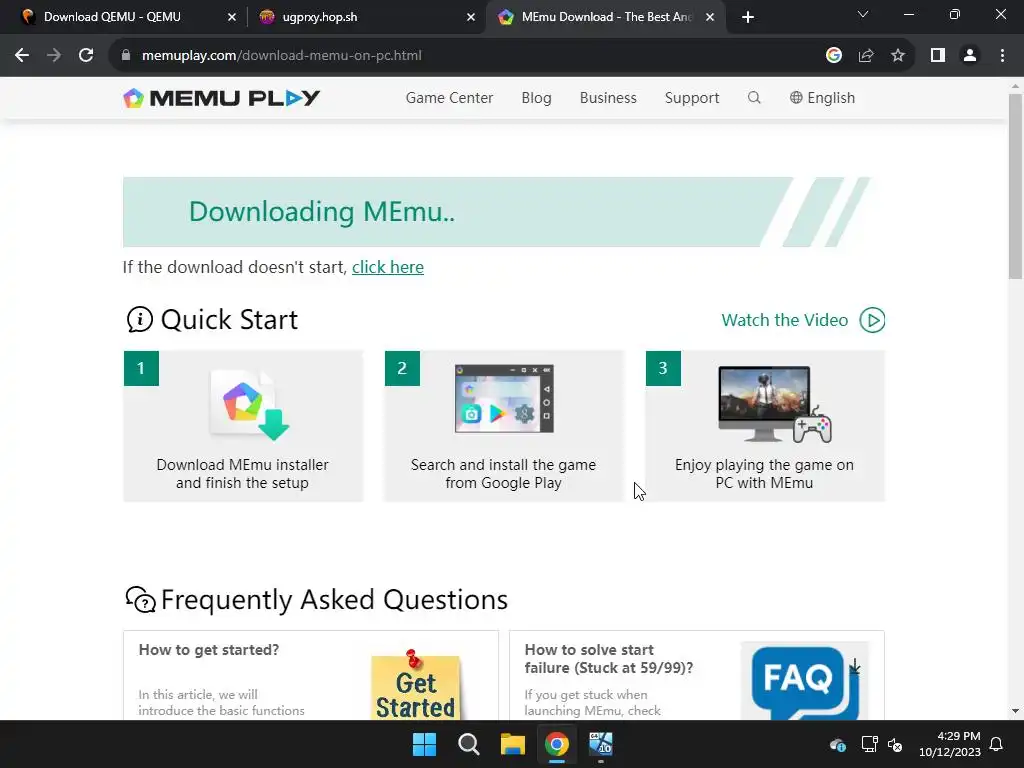Open the Chrome three-dot menu
Image resolution: width=1024 pixels, height=768 pixels.
click(x=1002, y=56)
